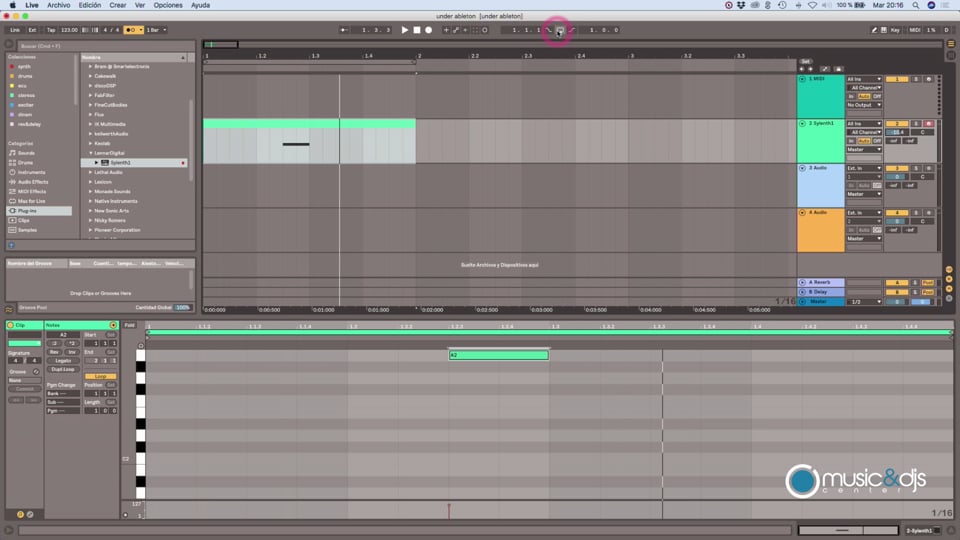This screenshot has height=540, width=960.
Task: Toggle the clip activator circle
Action: pos(10,325)
